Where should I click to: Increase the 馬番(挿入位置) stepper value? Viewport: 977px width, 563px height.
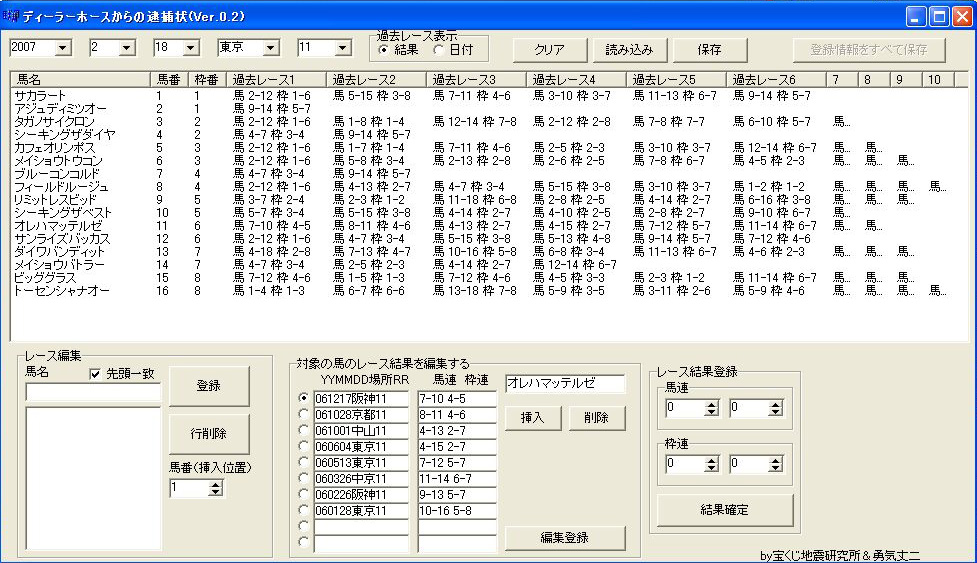pos(216,484)
